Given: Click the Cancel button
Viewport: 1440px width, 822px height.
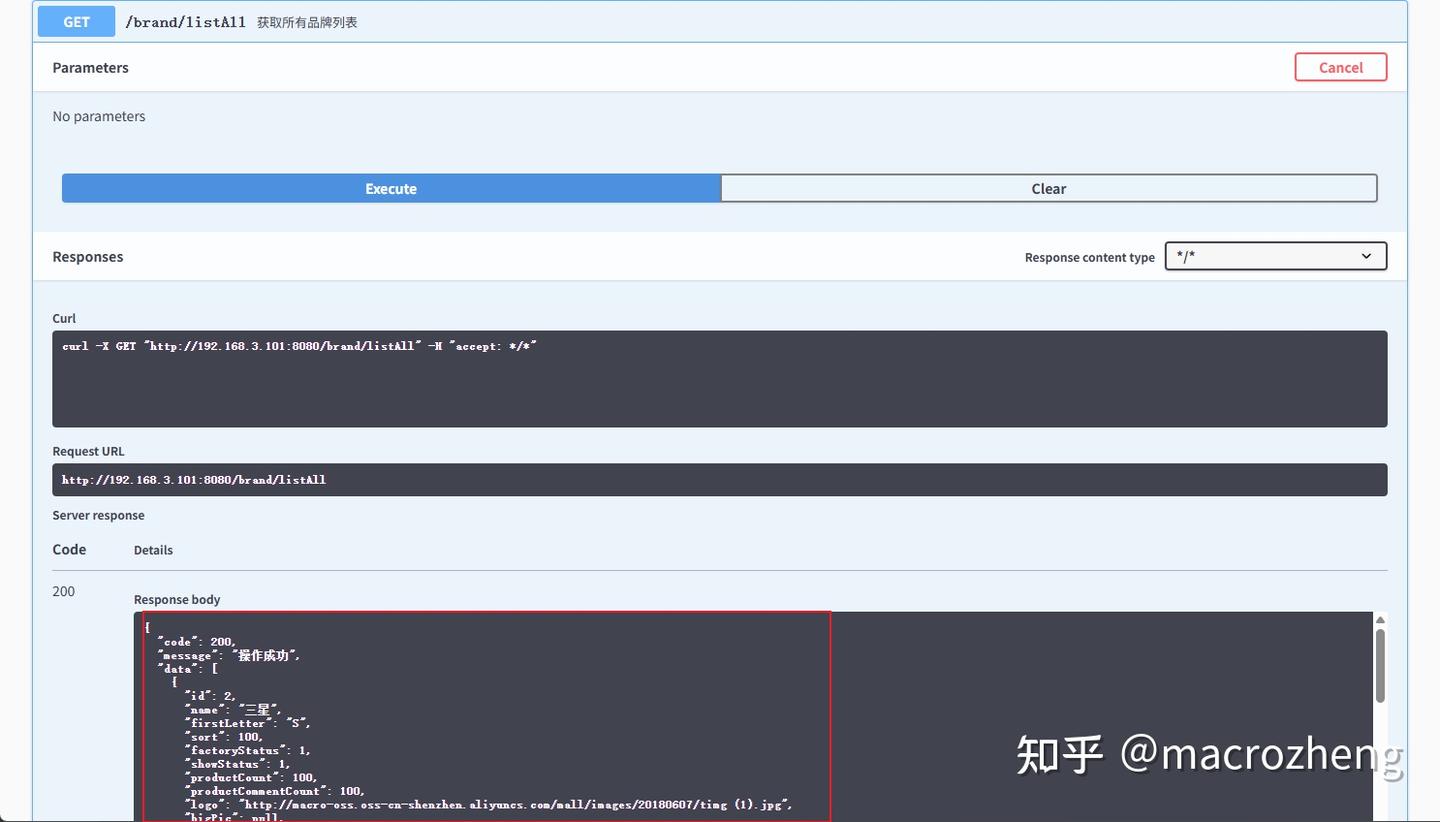Looking at the screenshot, I should point(1340,67).
